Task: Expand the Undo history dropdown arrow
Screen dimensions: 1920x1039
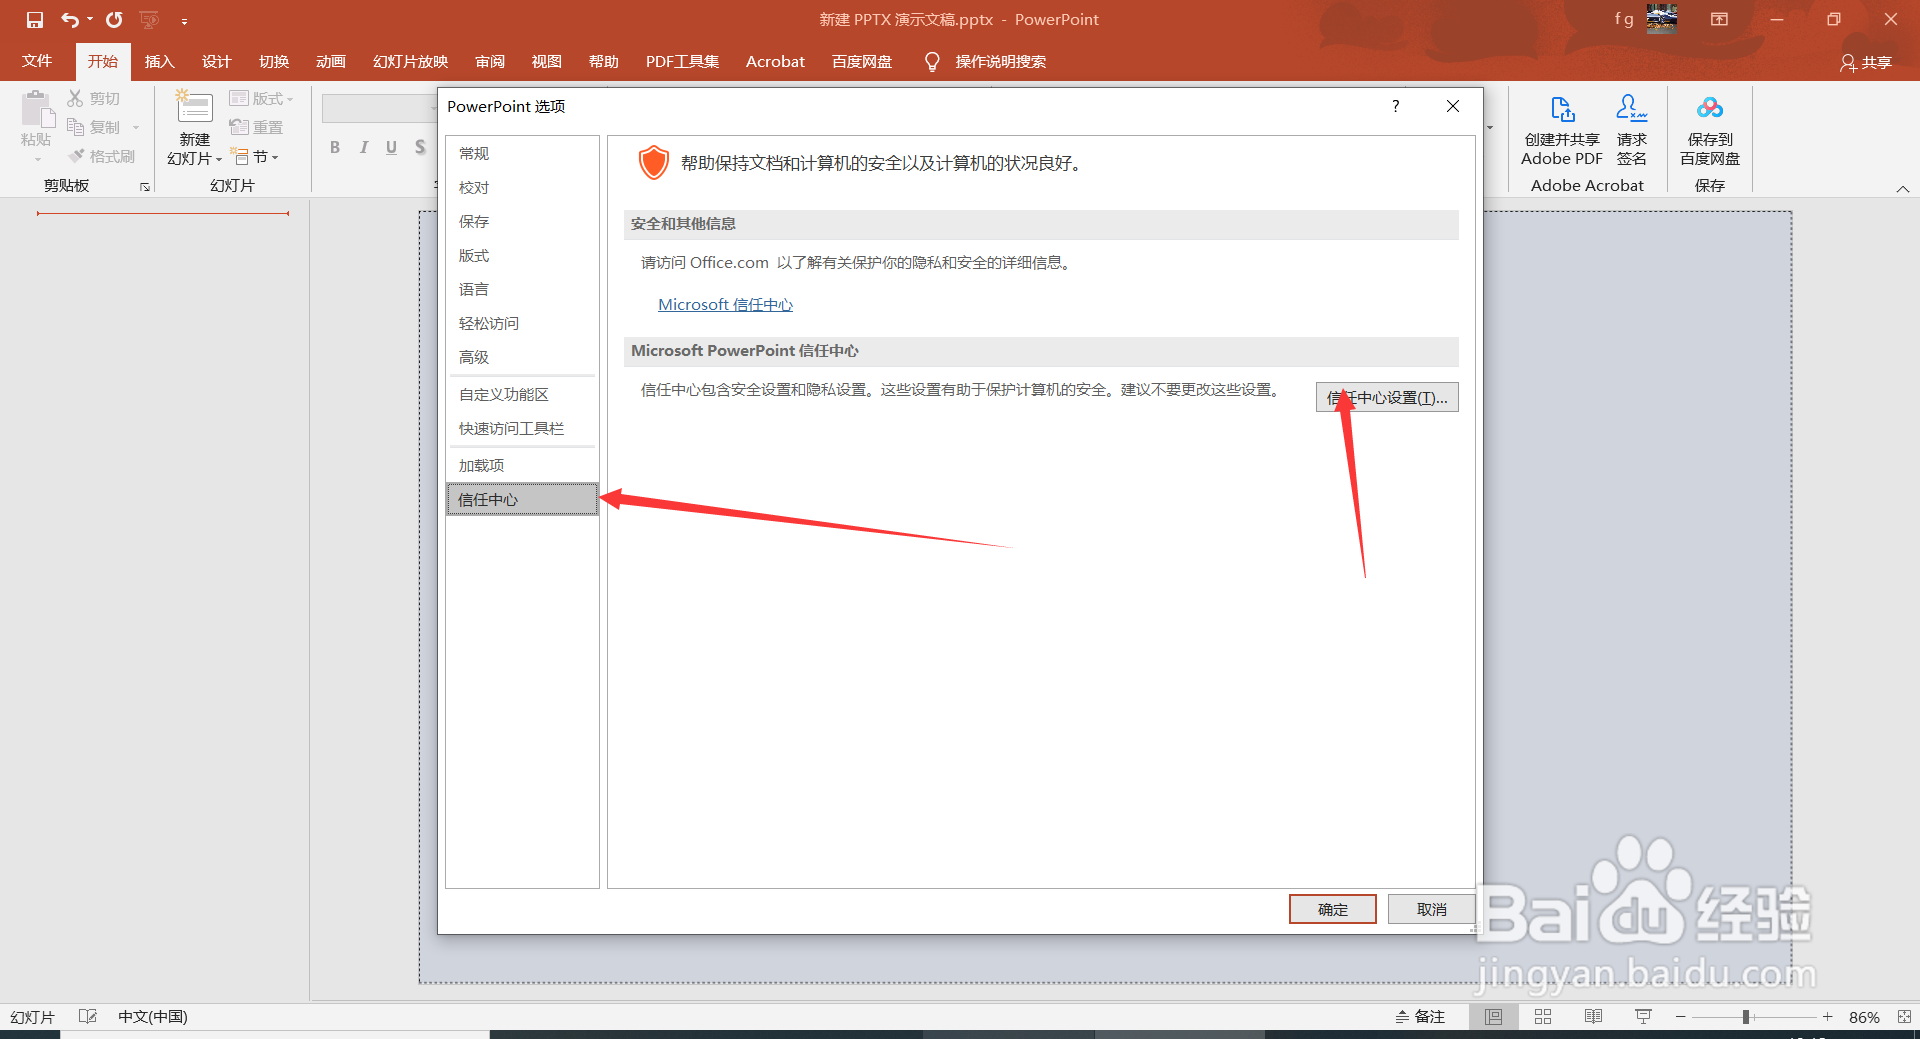Action: pyautogui.click(x=90, y=20)
